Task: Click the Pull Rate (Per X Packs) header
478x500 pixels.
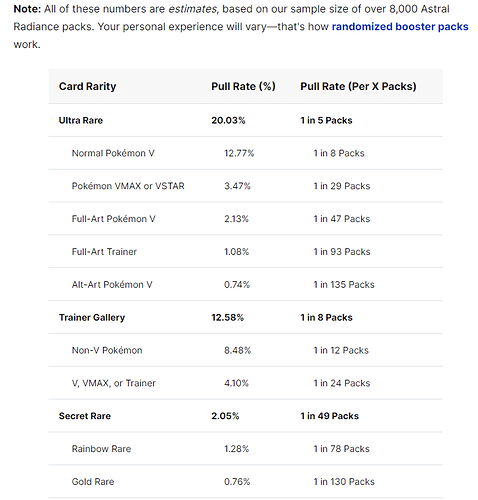Action: pos(358,86)
